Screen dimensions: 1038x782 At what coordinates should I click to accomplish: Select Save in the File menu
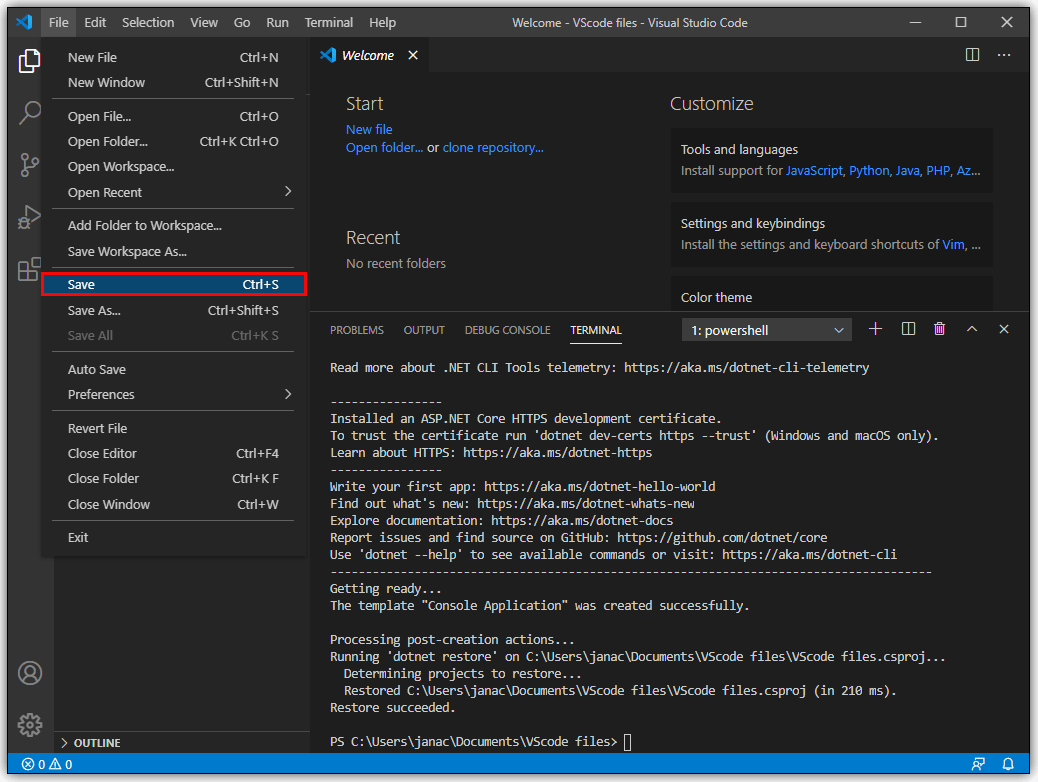pos(173,284)
